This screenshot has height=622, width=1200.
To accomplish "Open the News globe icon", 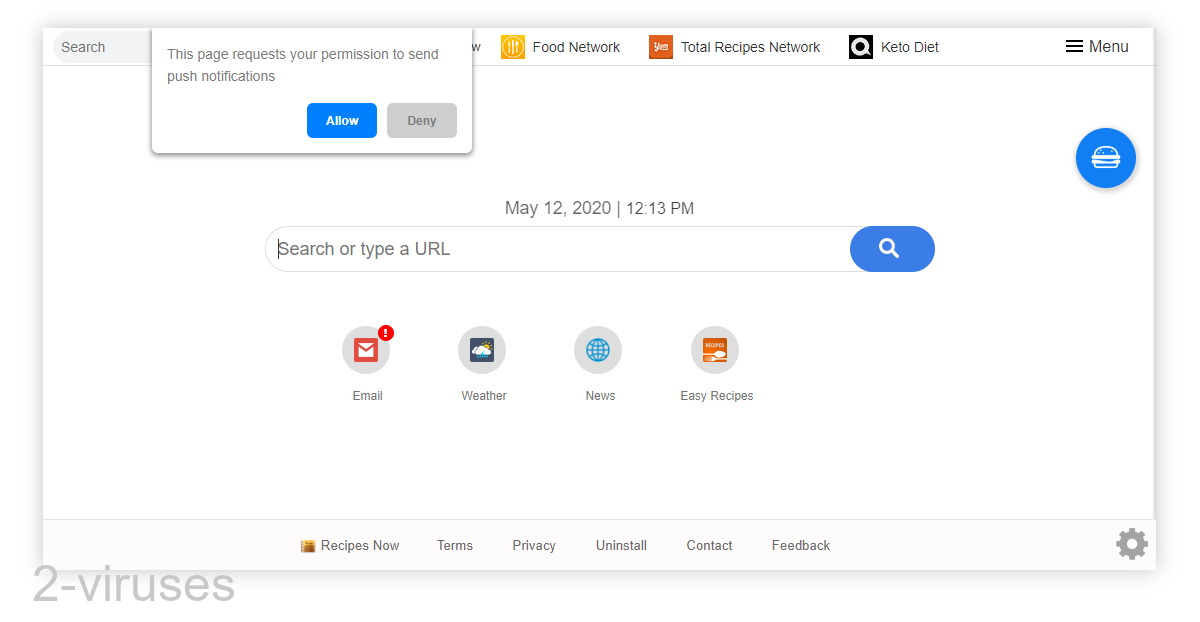I will click(598, 350).
